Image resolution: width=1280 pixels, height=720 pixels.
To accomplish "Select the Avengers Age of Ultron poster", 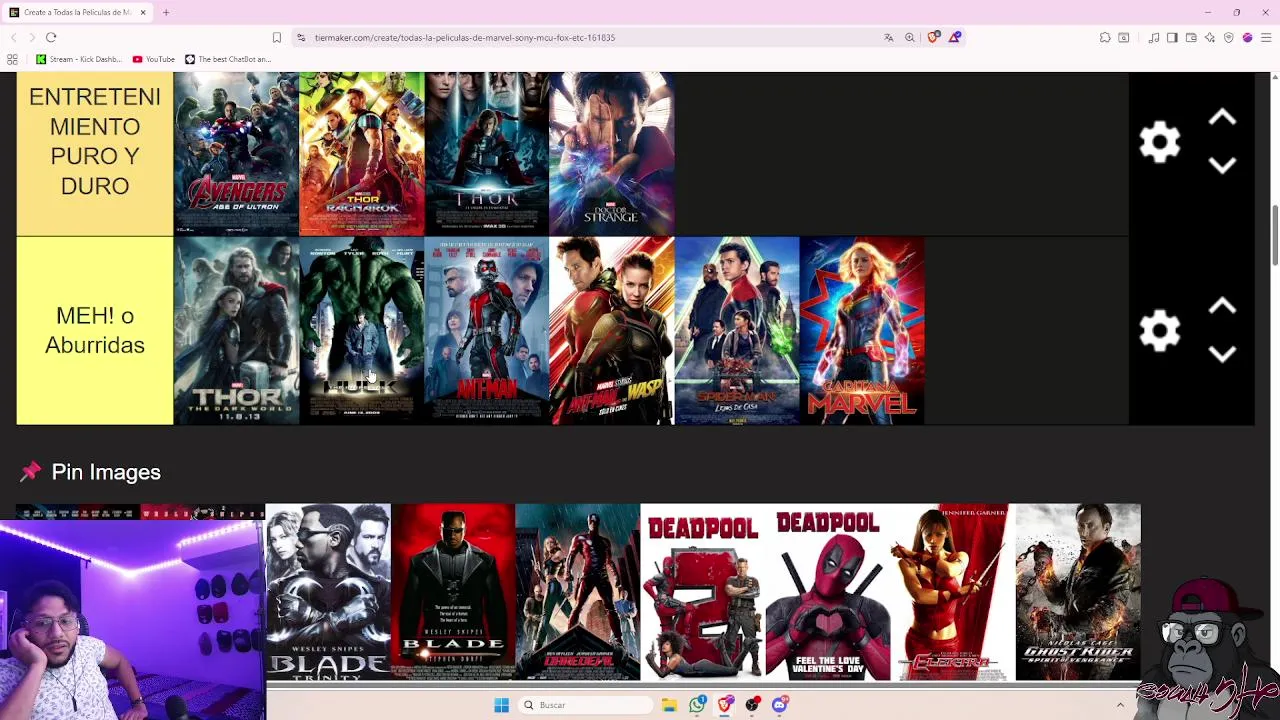I will 236,153.
